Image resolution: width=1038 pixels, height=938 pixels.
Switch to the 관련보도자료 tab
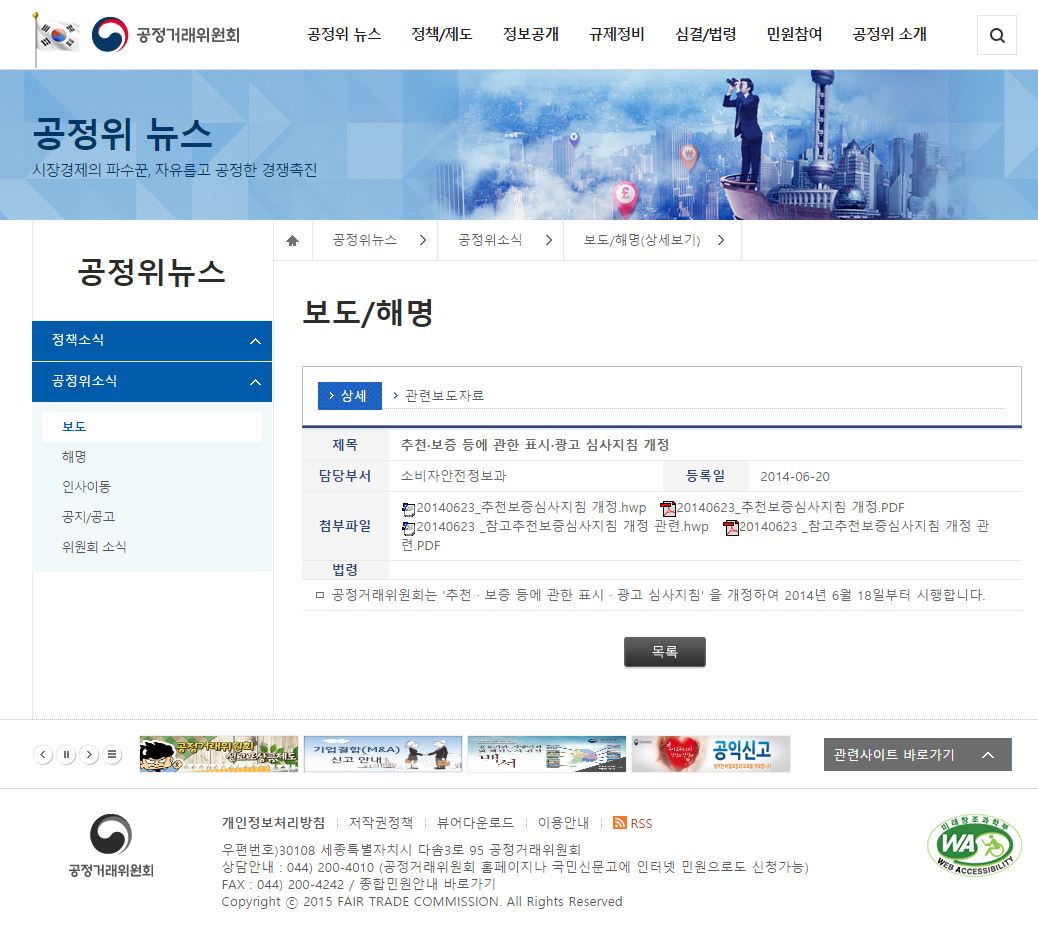tap(444, 396)
